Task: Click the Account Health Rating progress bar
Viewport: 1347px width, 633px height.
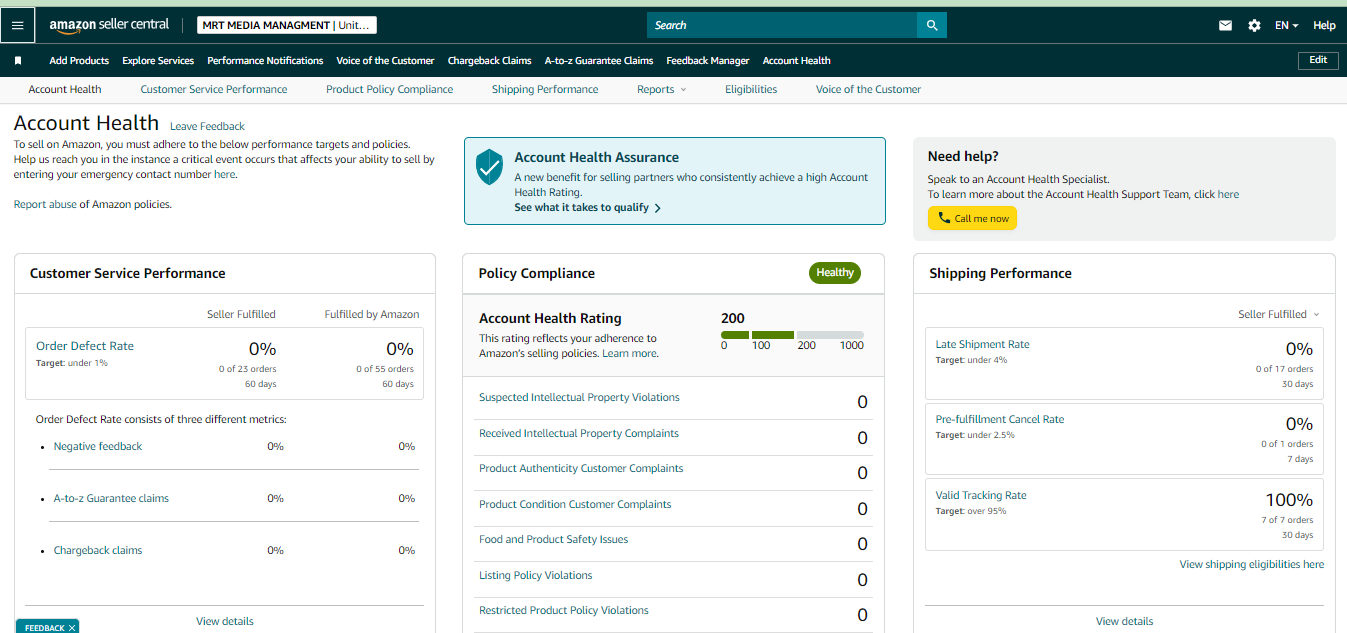Action: (x=792, y=335)
